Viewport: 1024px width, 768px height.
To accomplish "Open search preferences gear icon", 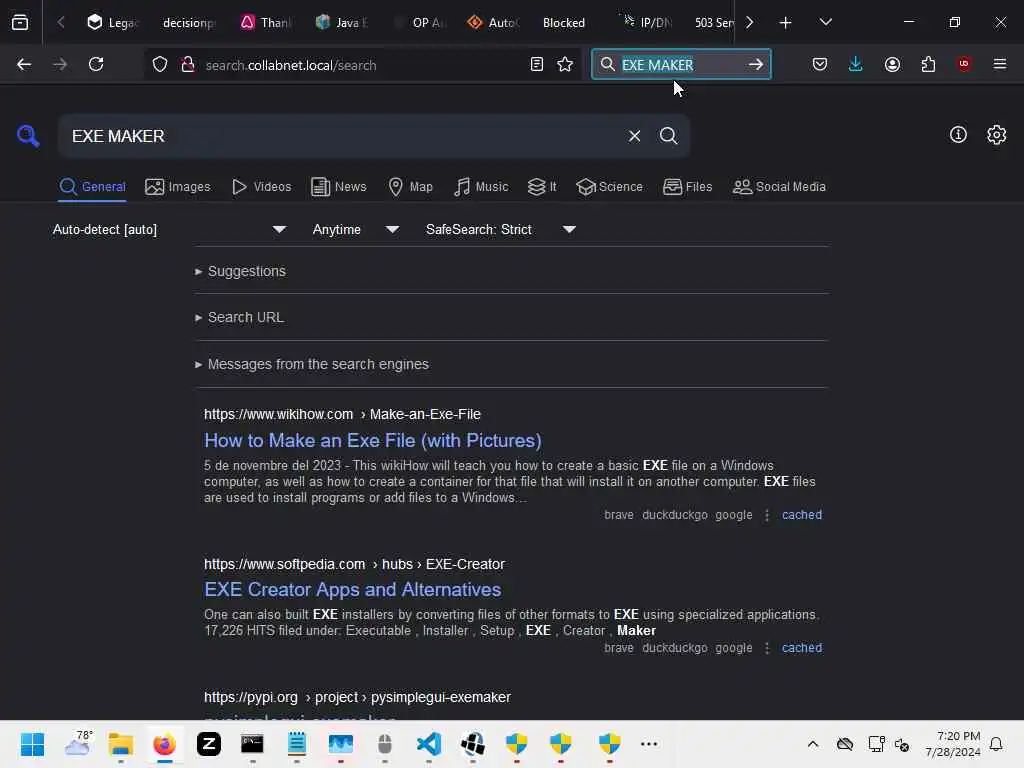I will coord(997,135).
